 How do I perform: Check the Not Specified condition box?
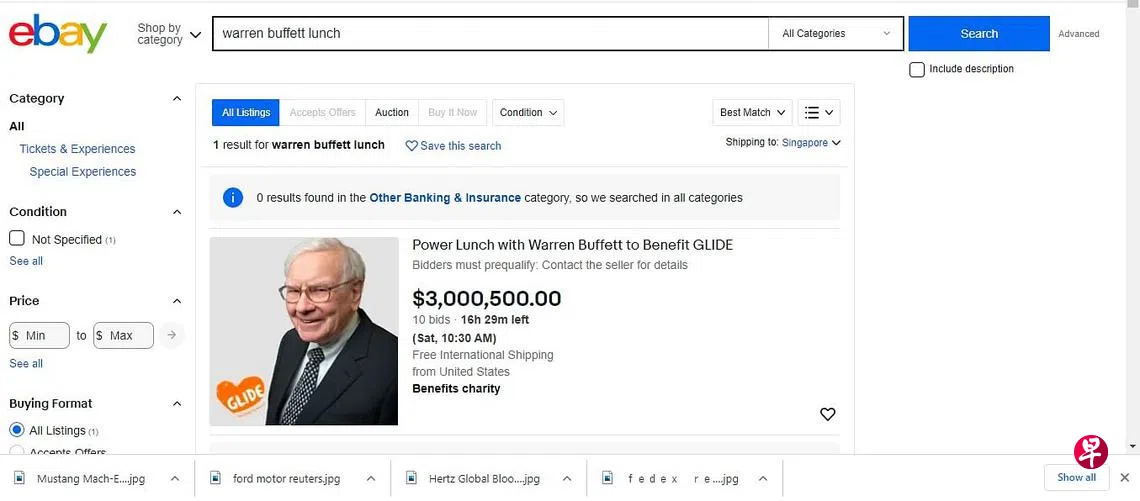pyautogui.click(x=17, y=239)
